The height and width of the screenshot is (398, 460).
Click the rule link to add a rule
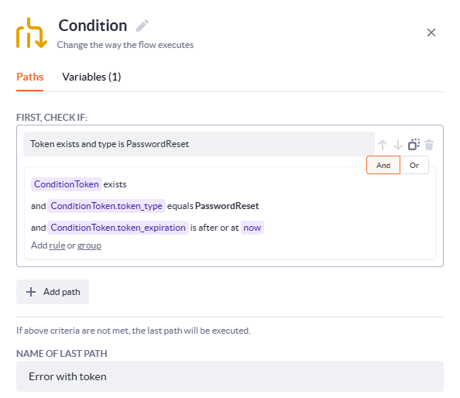(57, 246)
